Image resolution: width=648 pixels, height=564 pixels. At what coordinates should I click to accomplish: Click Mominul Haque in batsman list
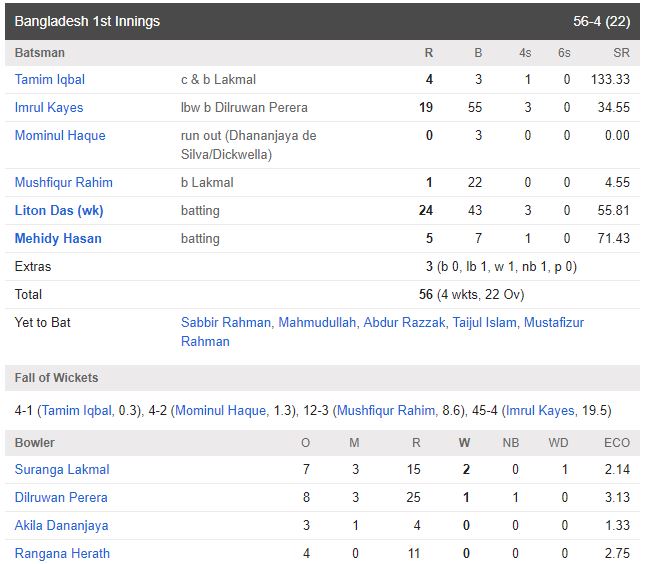pos(60,136)
